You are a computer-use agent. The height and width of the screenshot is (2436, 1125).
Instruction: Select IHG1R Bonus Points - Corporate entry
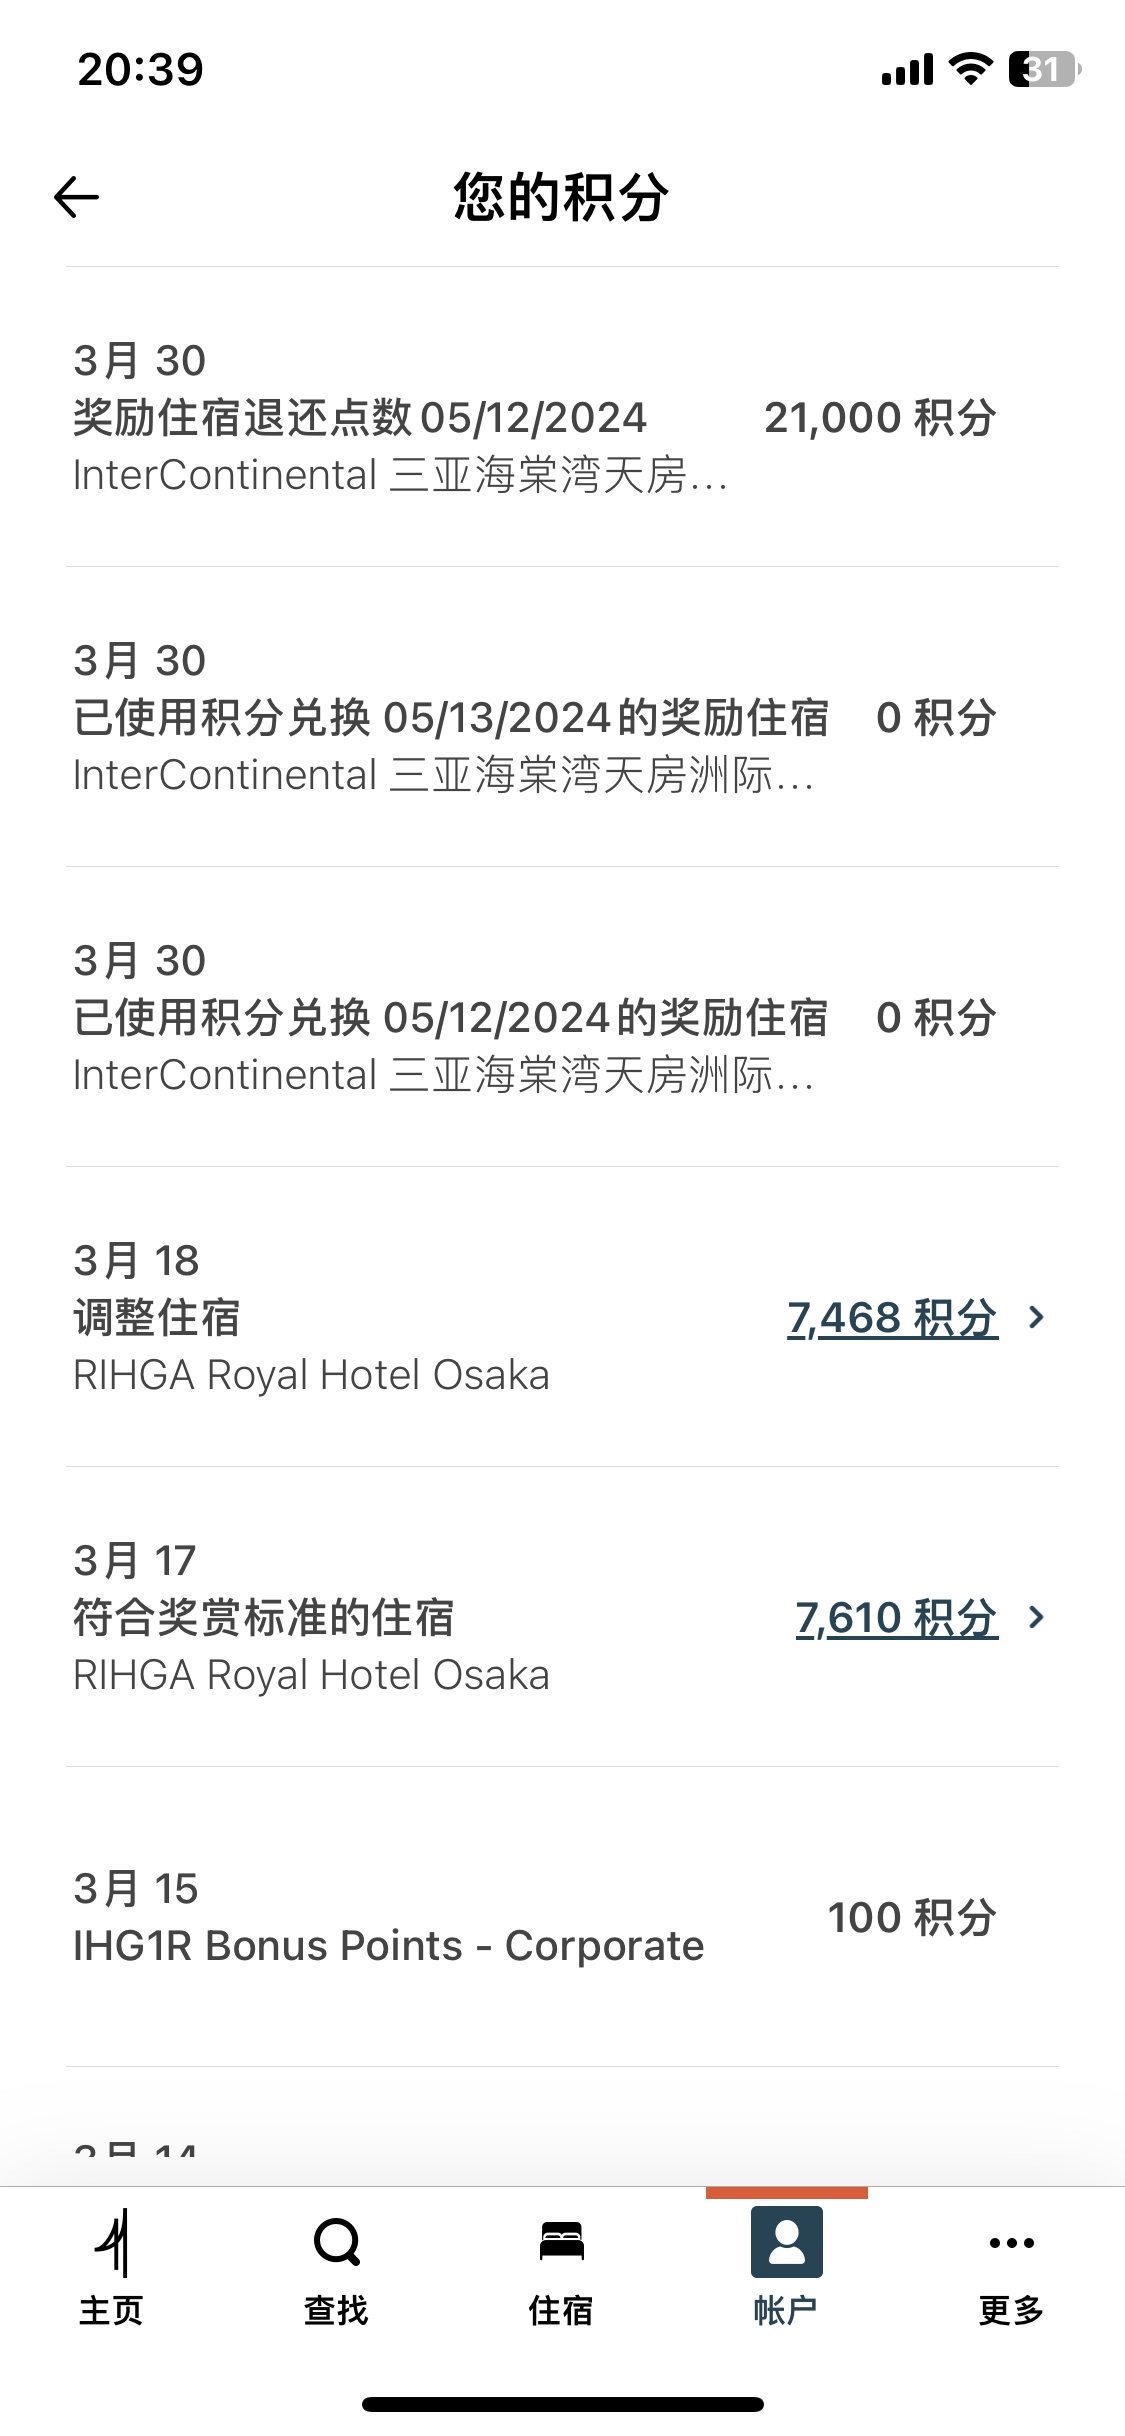click(562, 1917)
